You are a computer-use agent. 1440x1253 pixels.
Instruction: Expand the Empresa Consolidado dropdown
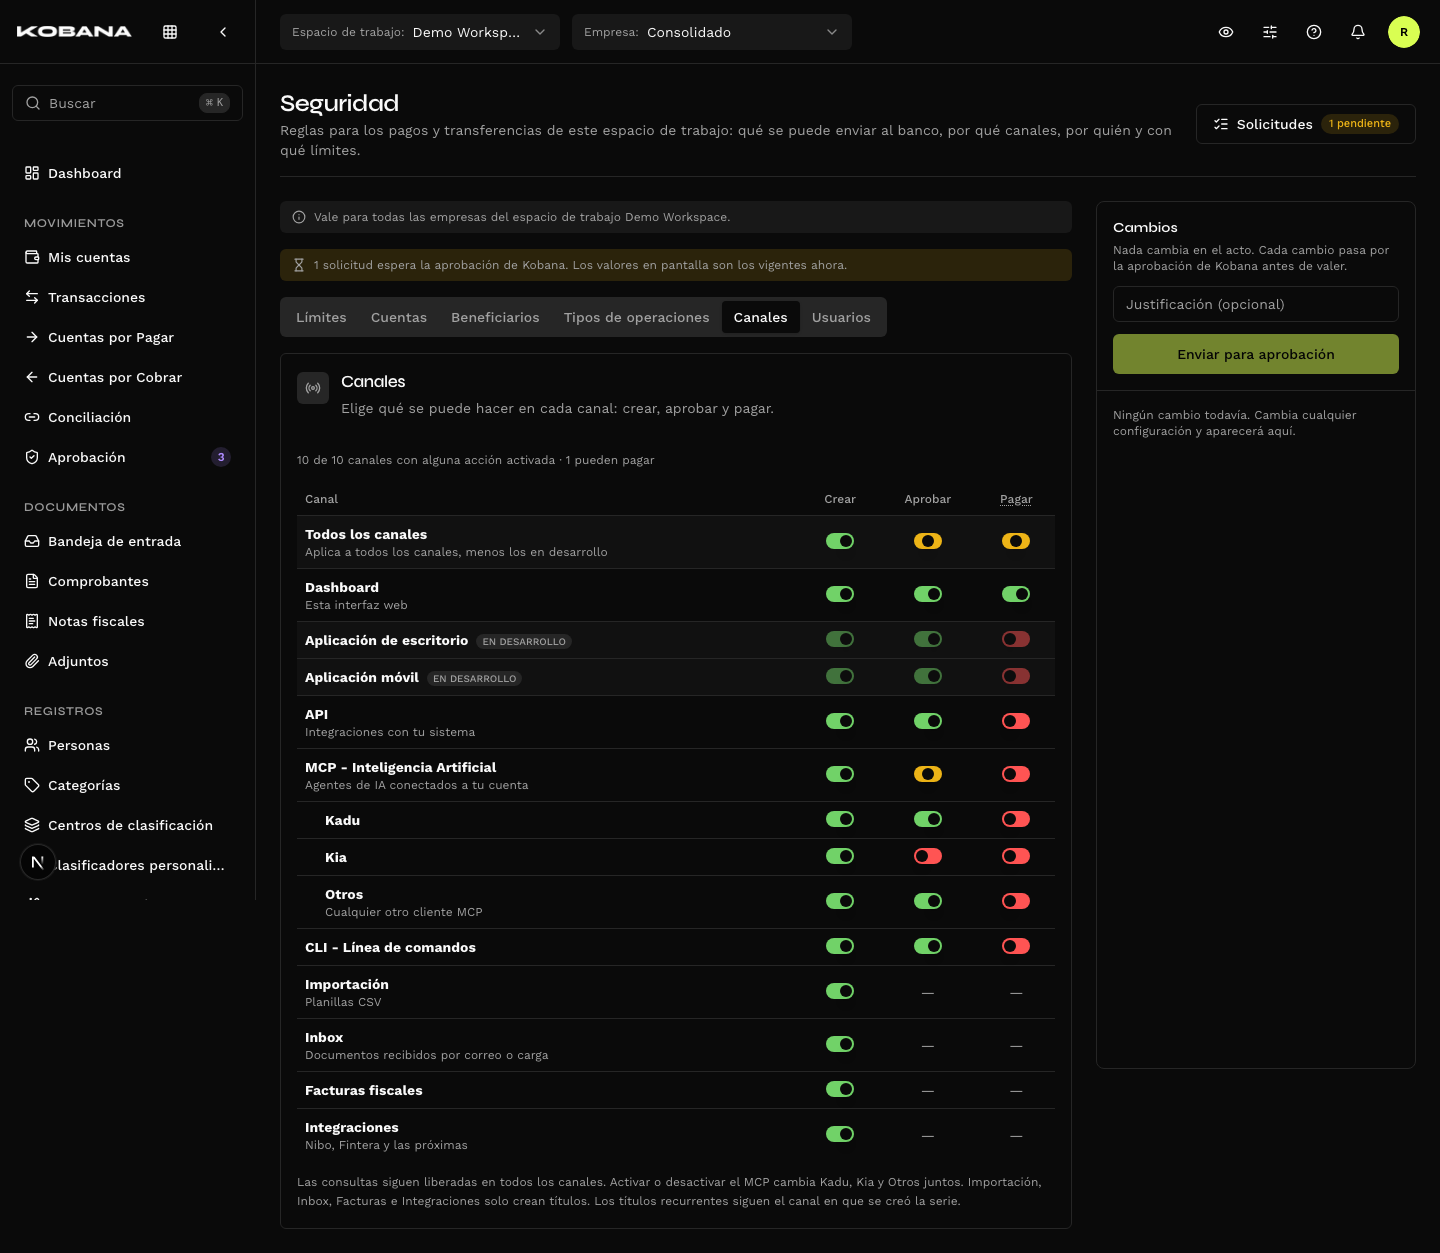coord(712,32)
